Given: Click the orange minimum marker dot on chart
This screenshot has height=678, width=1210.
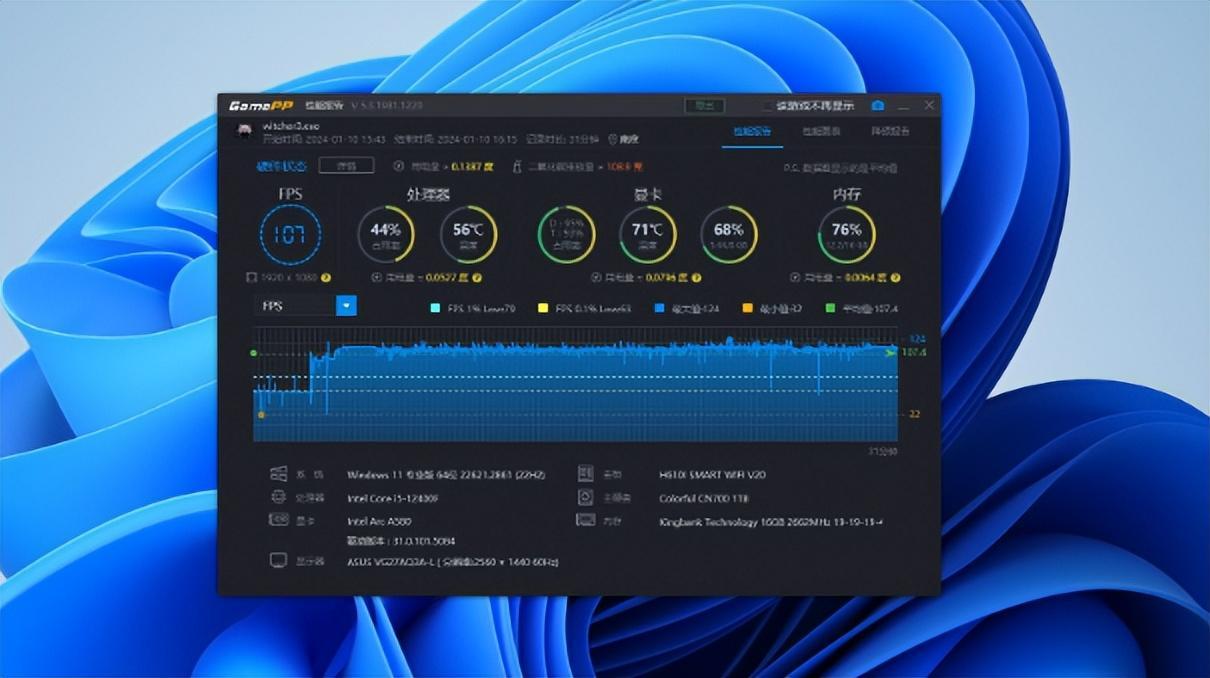Looking at the screenshot, I should (x=262, y=414).
